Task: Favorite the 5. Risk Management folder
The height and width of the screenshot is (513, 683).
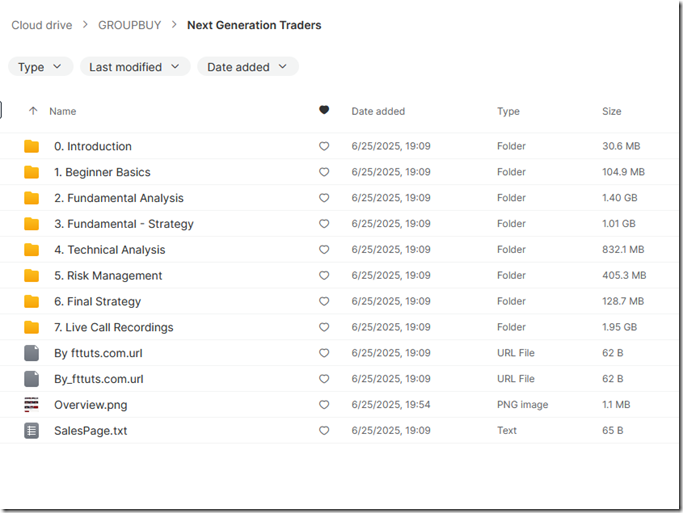Action: click(324, 275)
